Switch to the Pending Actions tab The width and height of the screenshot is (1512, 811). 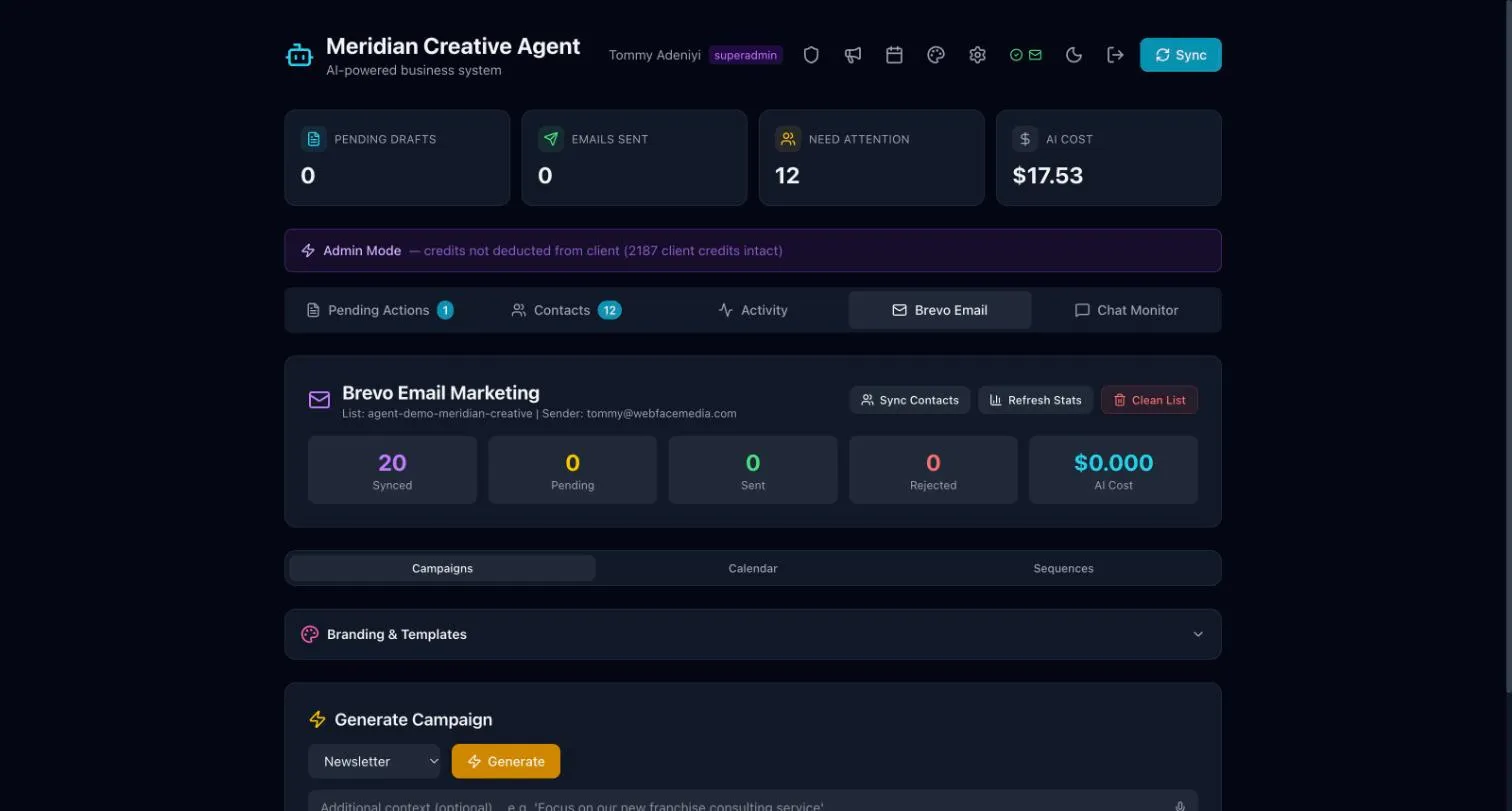(x=379, y=310)
